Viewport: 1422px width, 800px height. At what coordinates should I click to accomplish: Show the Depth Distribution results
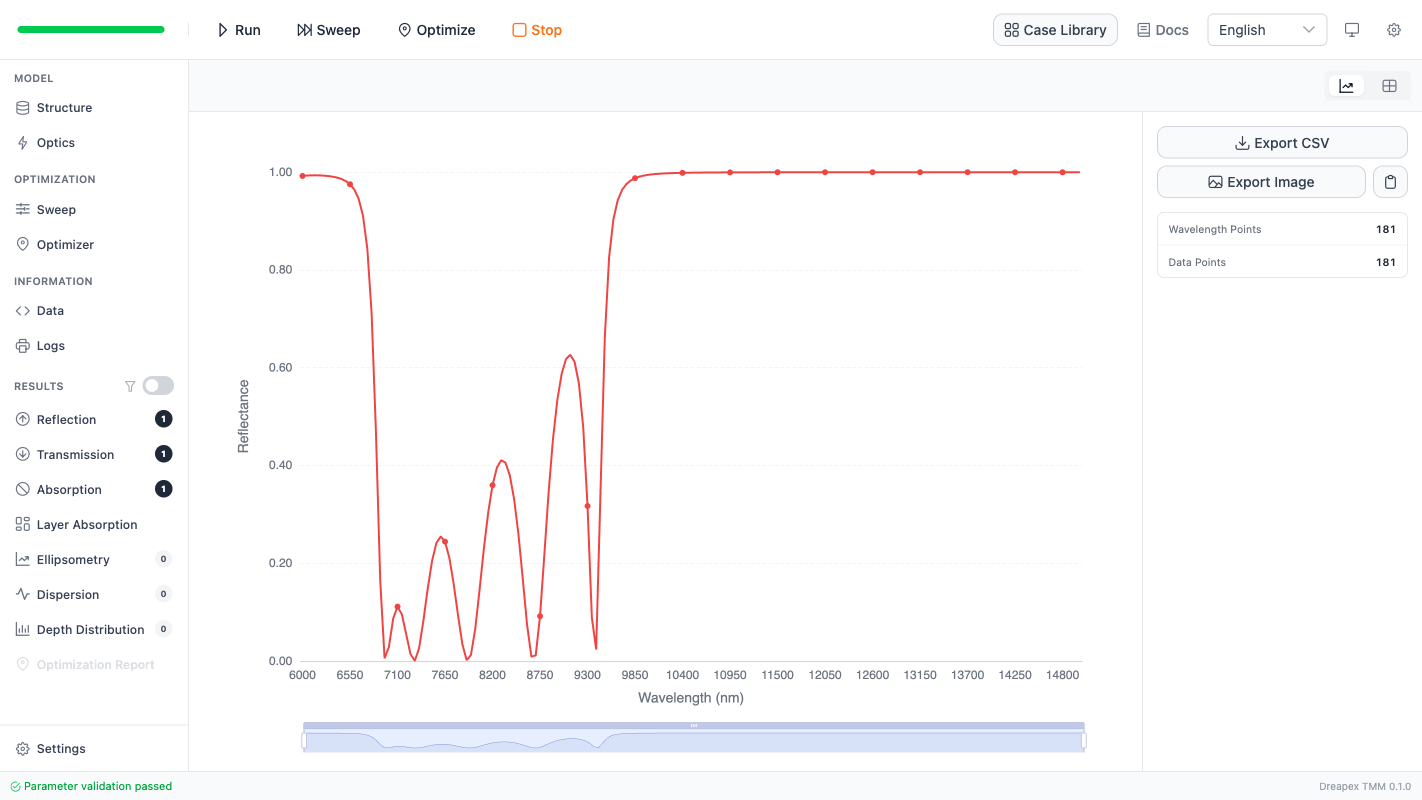tap(90, 629)
